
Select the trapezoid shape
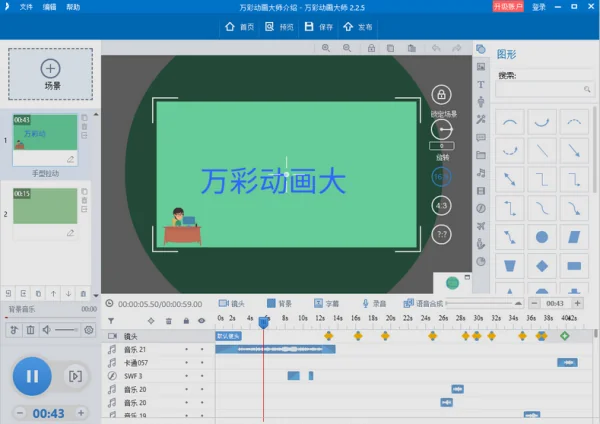510,266
